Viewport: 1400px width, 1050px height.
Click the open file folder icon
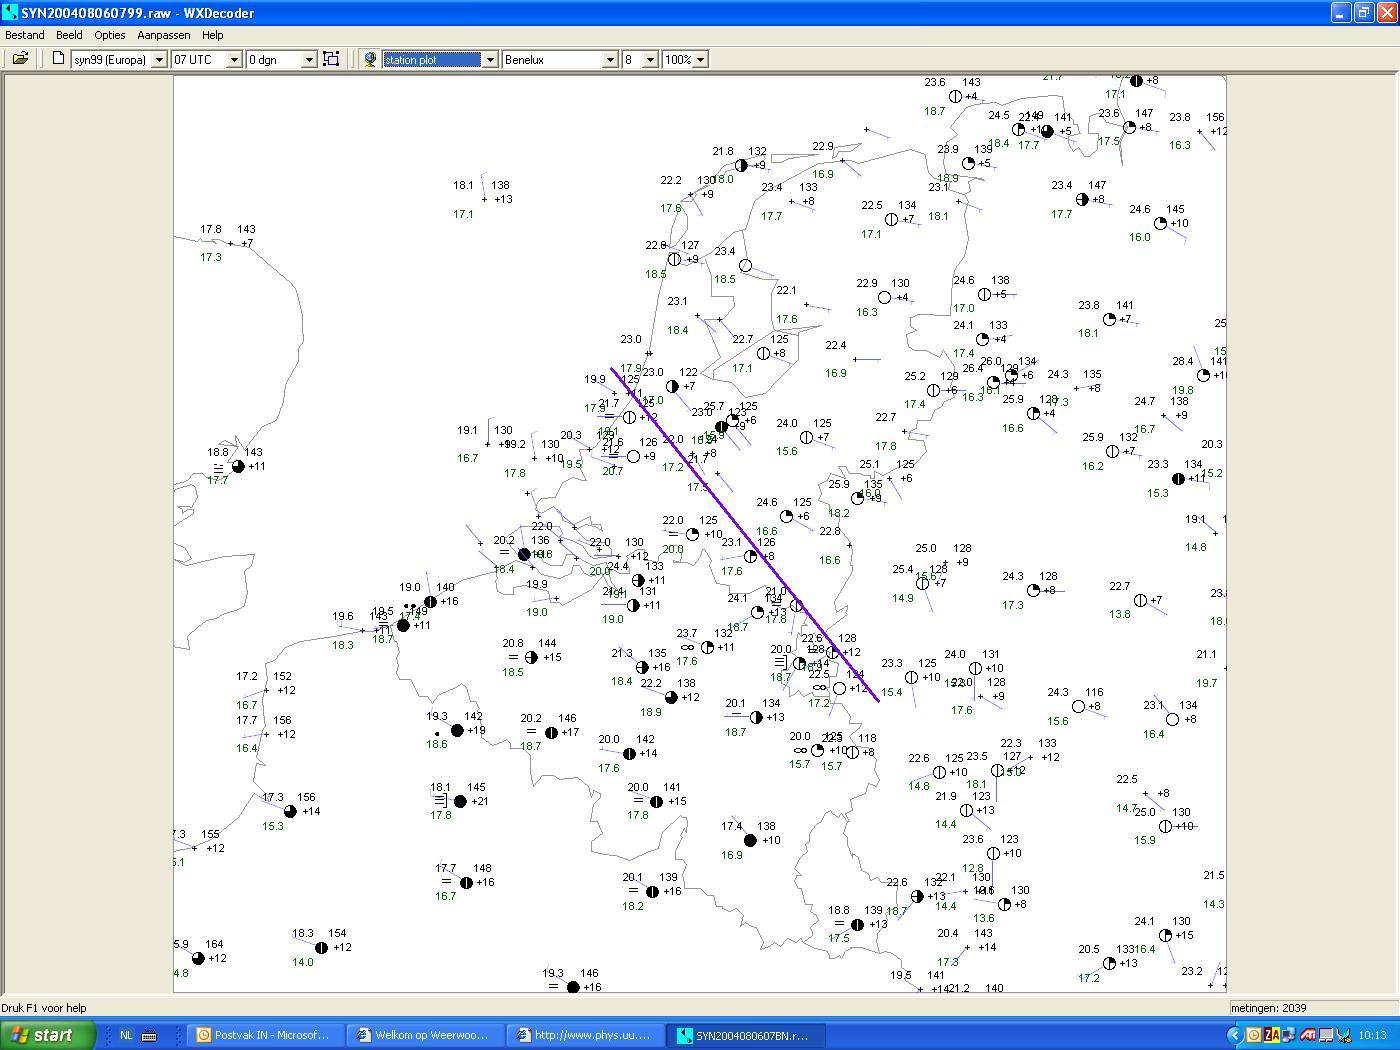pos(20,59)
